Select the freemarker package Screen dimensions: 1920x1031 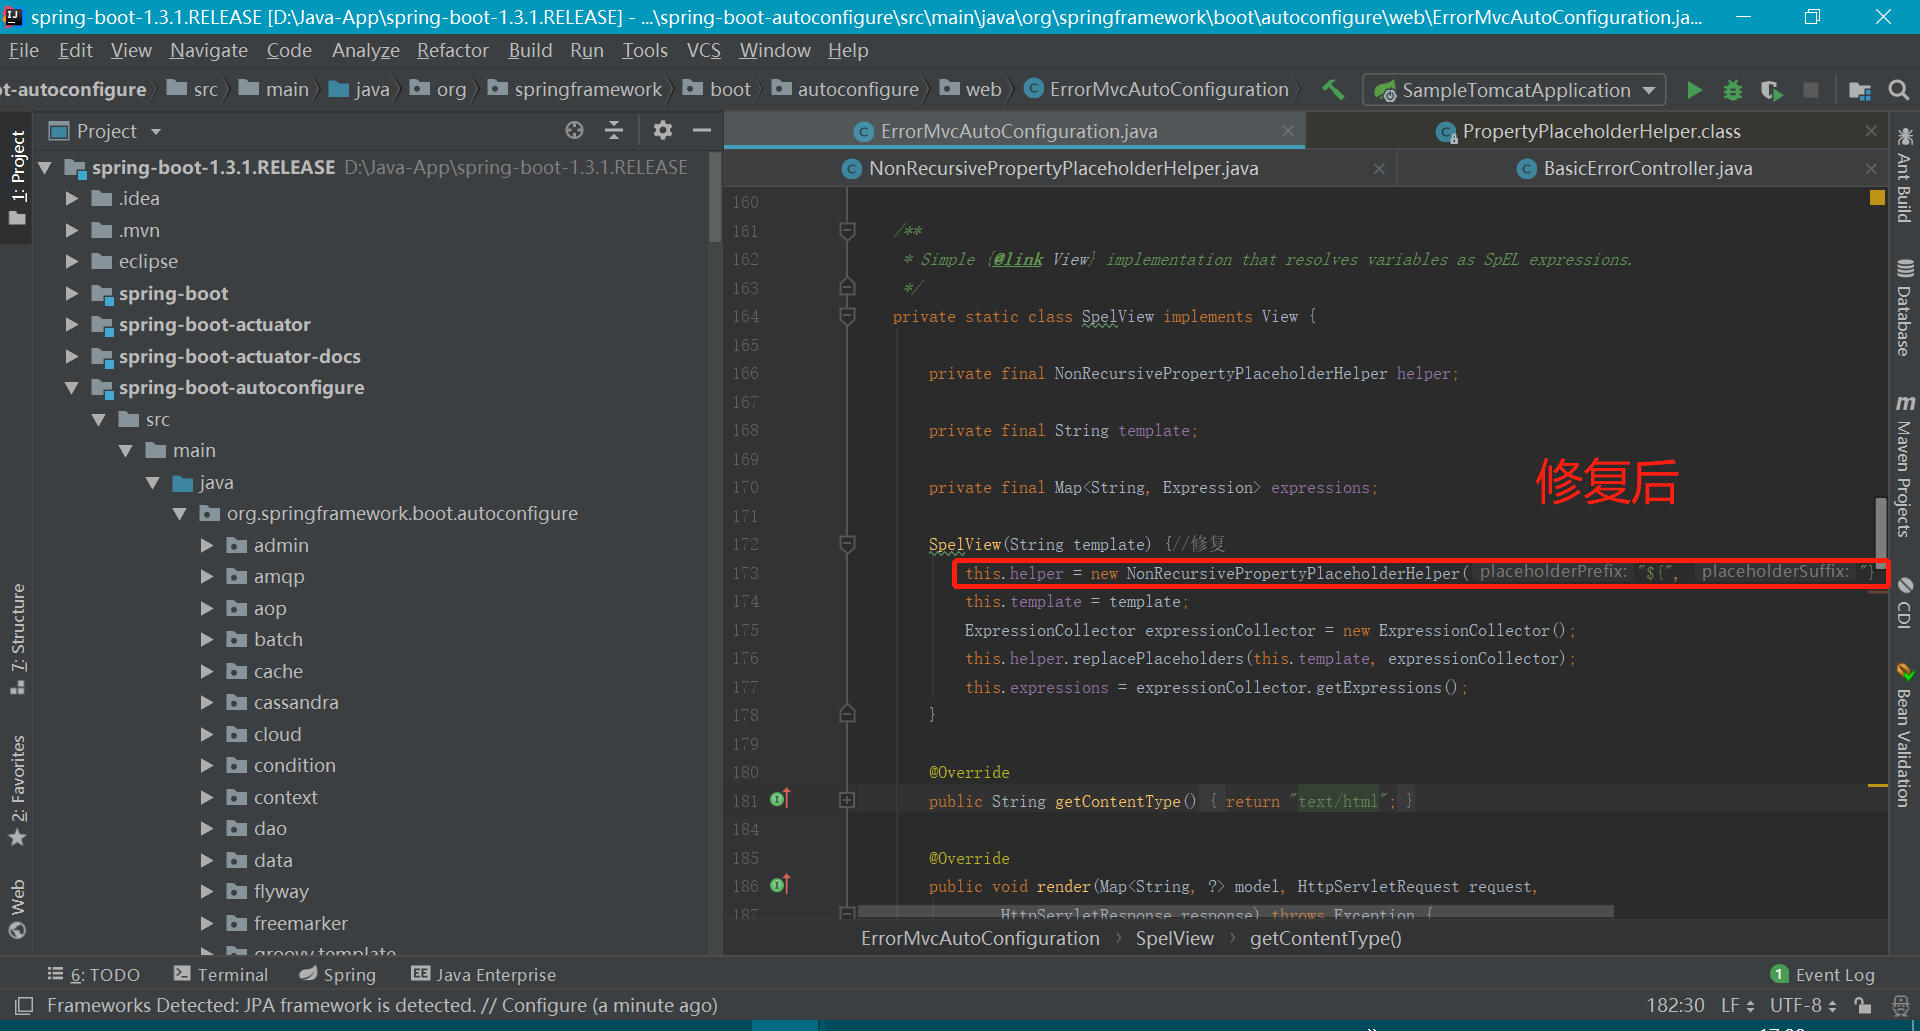coord(301,924)
